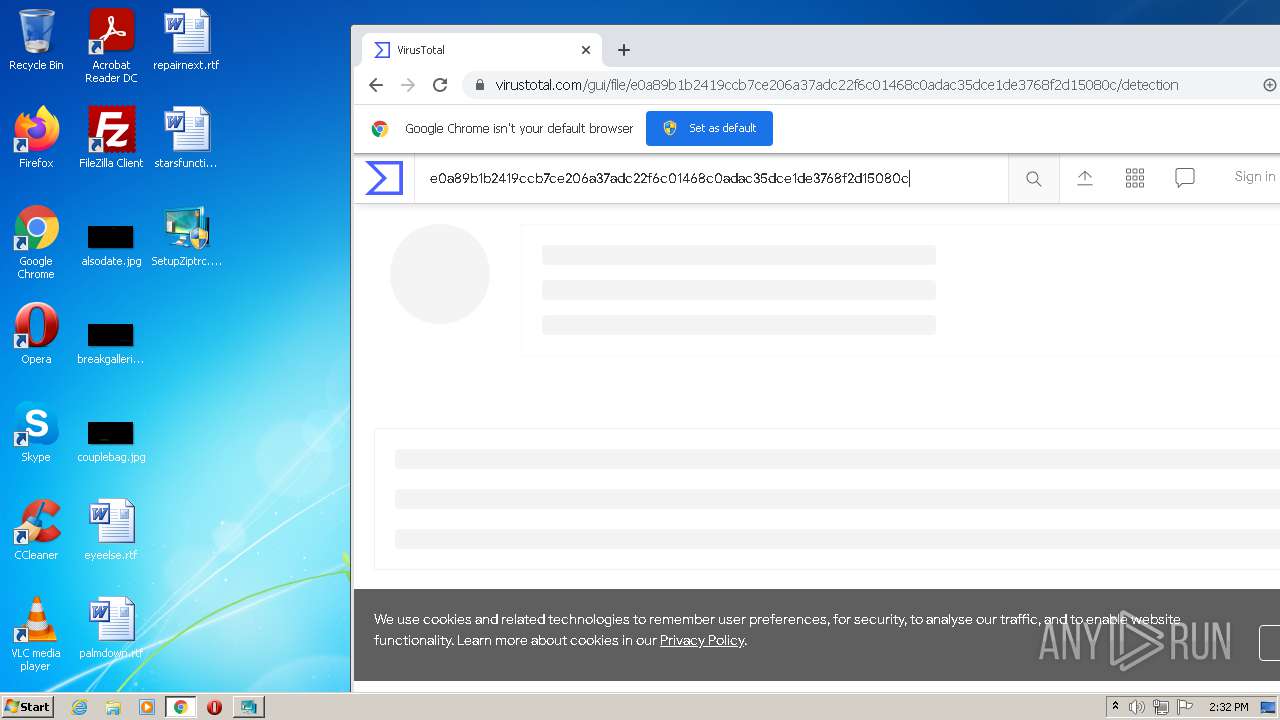Open Windows Explorer folder in taskbar
The height and width of the screenshot is (720, 1280).
[x=113, y=707]
